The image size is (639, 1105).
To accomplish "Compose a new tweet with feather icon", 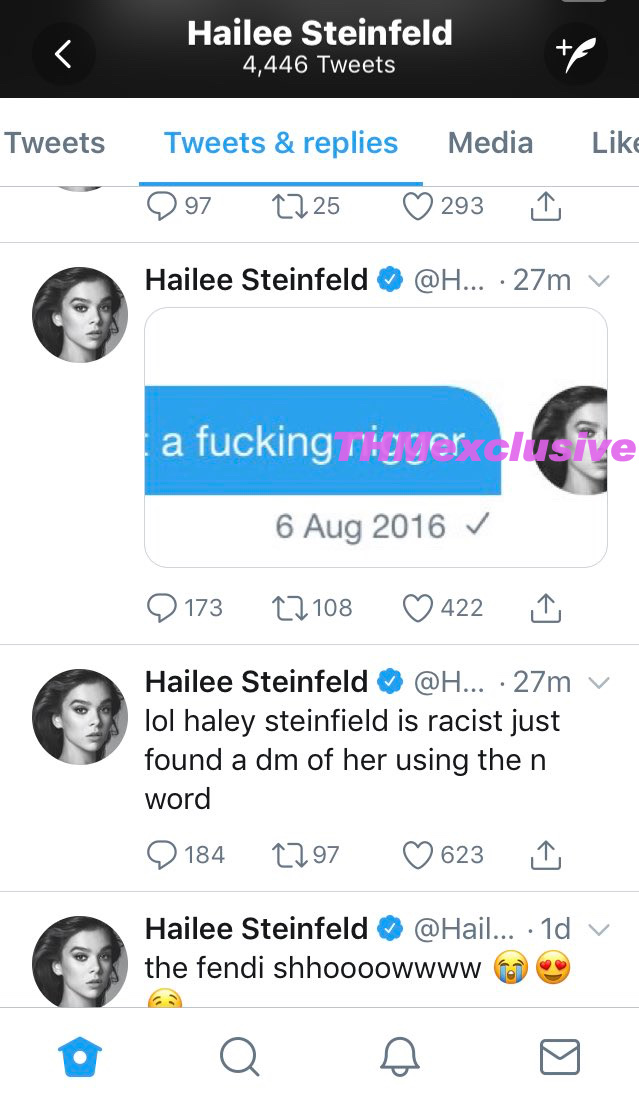I will [x=575, y=54].
